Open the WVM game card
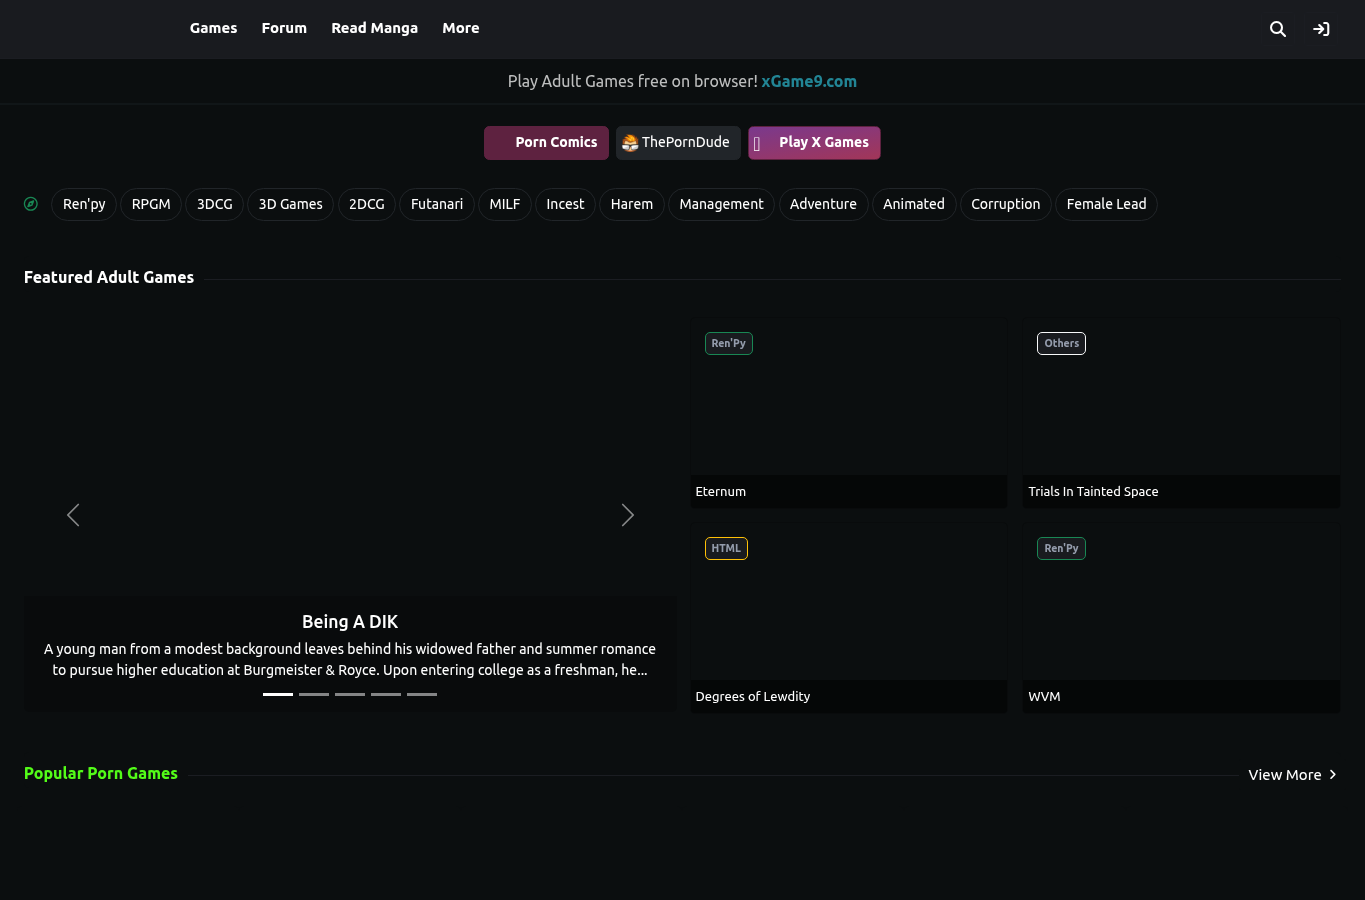This screenshot has height=900, width=1365. pyautogui.click(x=1181, y=619)
